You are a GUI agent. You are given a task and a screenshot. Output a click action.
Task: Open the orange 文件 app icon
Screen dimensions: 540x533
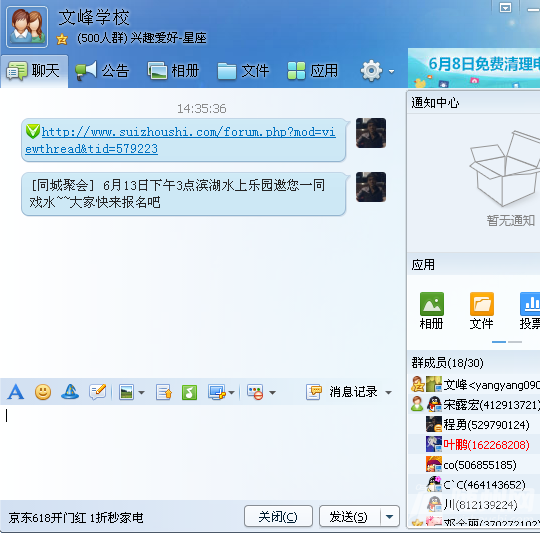(481, 311)
